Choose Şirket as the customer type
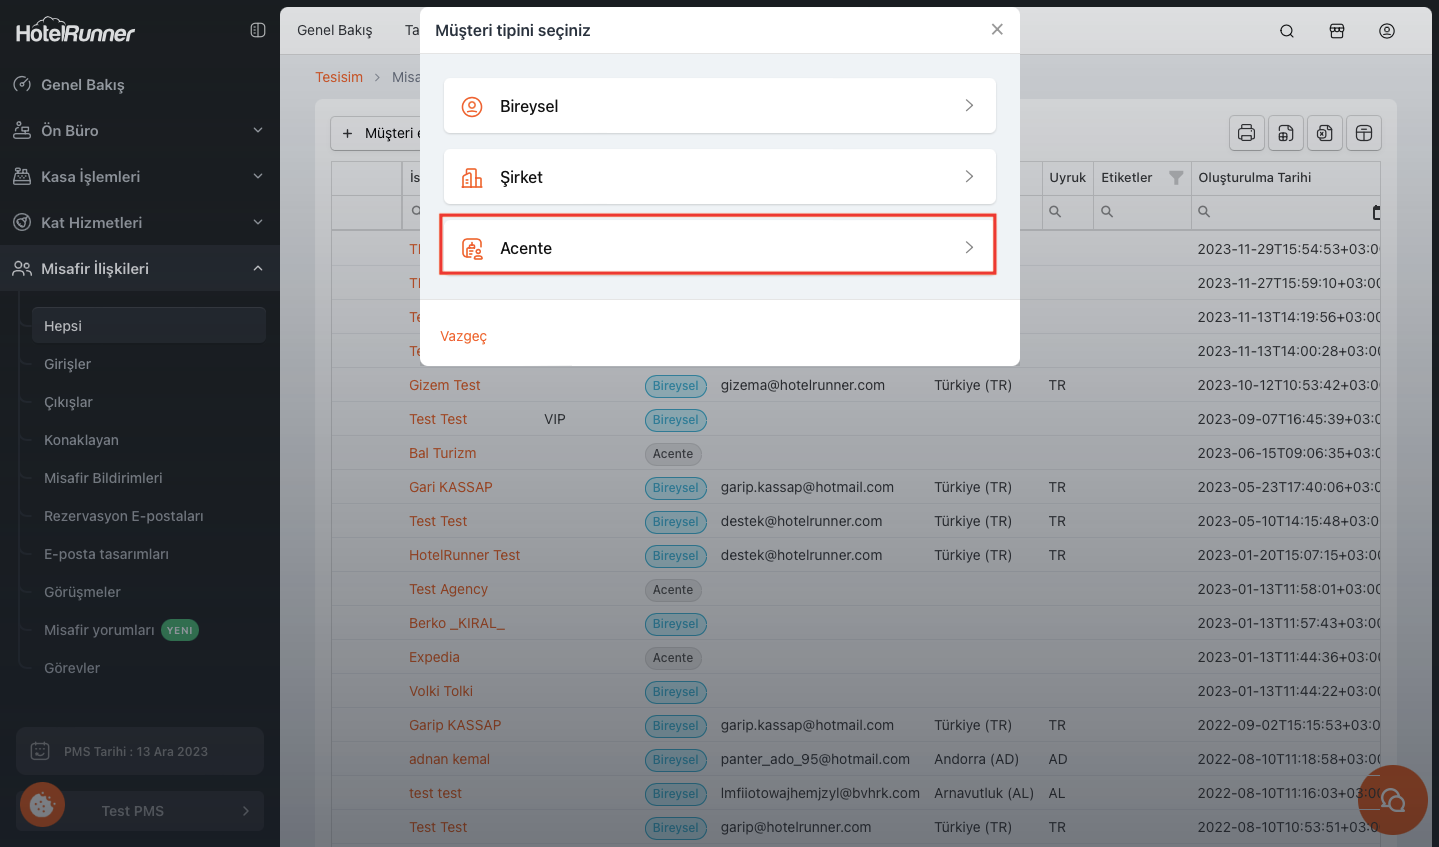 pos(719,177)
